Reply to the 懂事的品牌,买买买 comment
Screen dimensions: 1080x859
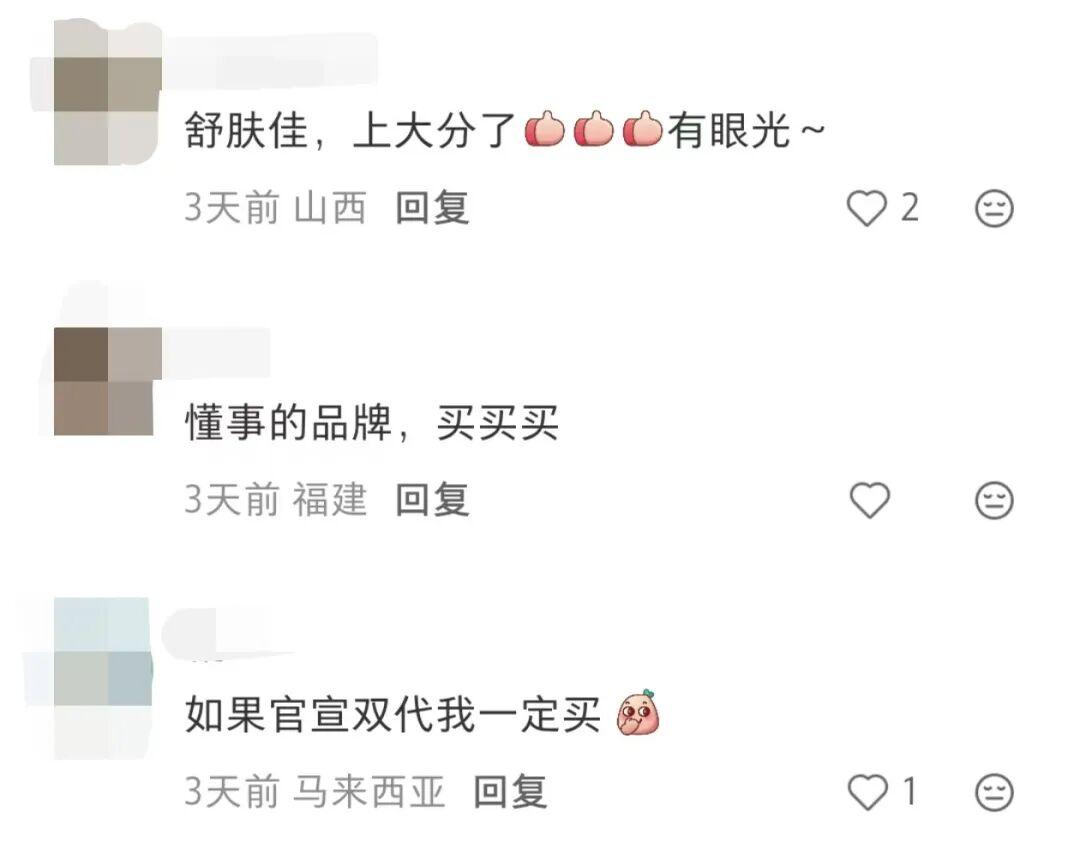433,500
